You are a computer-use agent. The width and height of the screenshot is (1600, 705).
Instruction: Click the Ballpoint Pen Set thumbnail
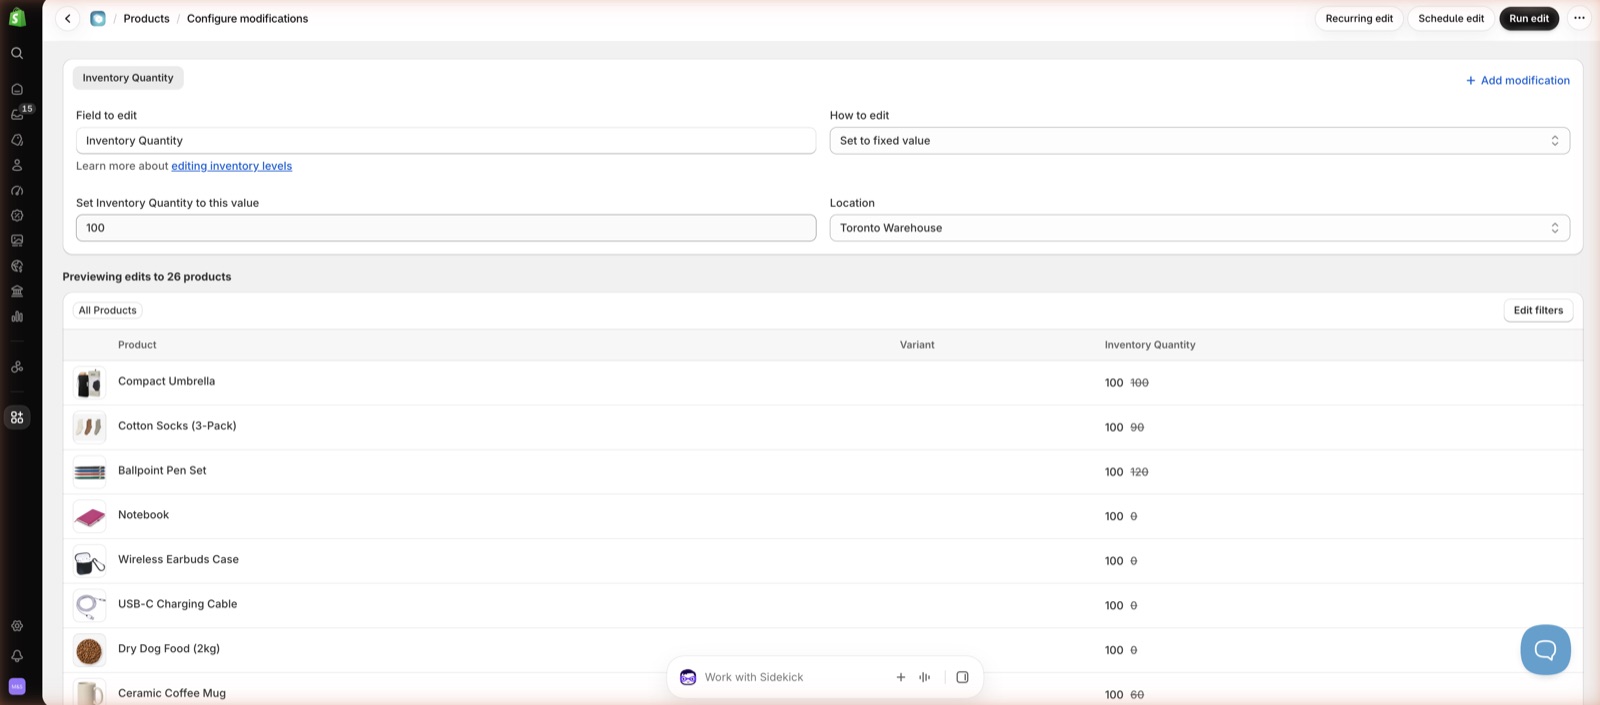tap(90, 472)
